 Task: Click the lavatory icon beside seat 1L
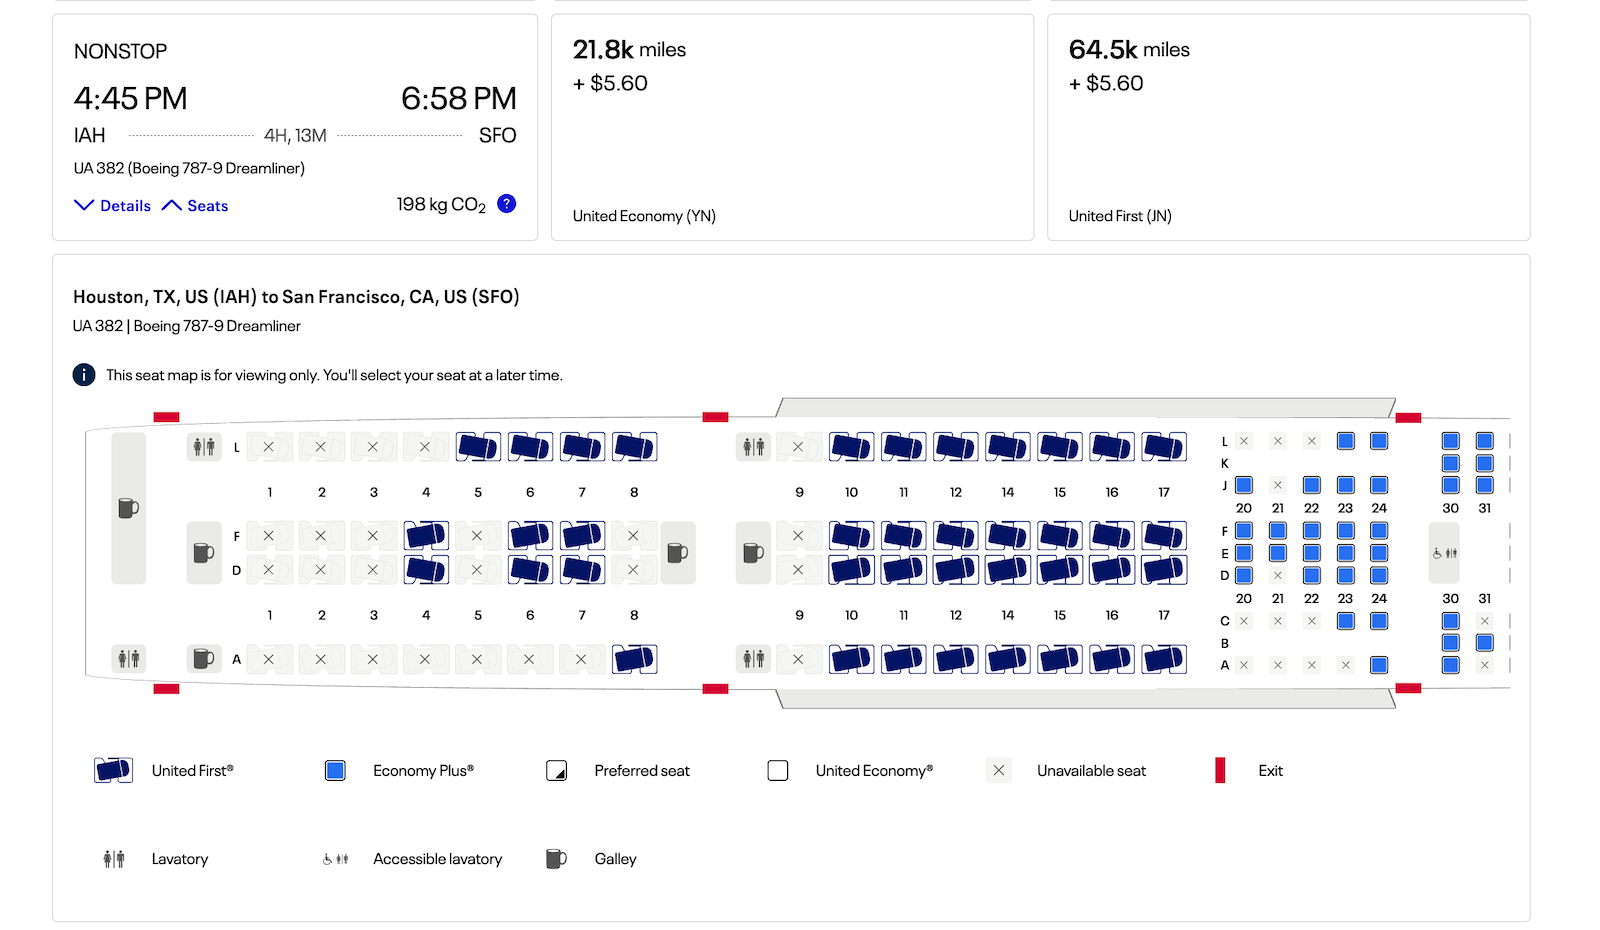pyautogui.click(x=204, y=447)
